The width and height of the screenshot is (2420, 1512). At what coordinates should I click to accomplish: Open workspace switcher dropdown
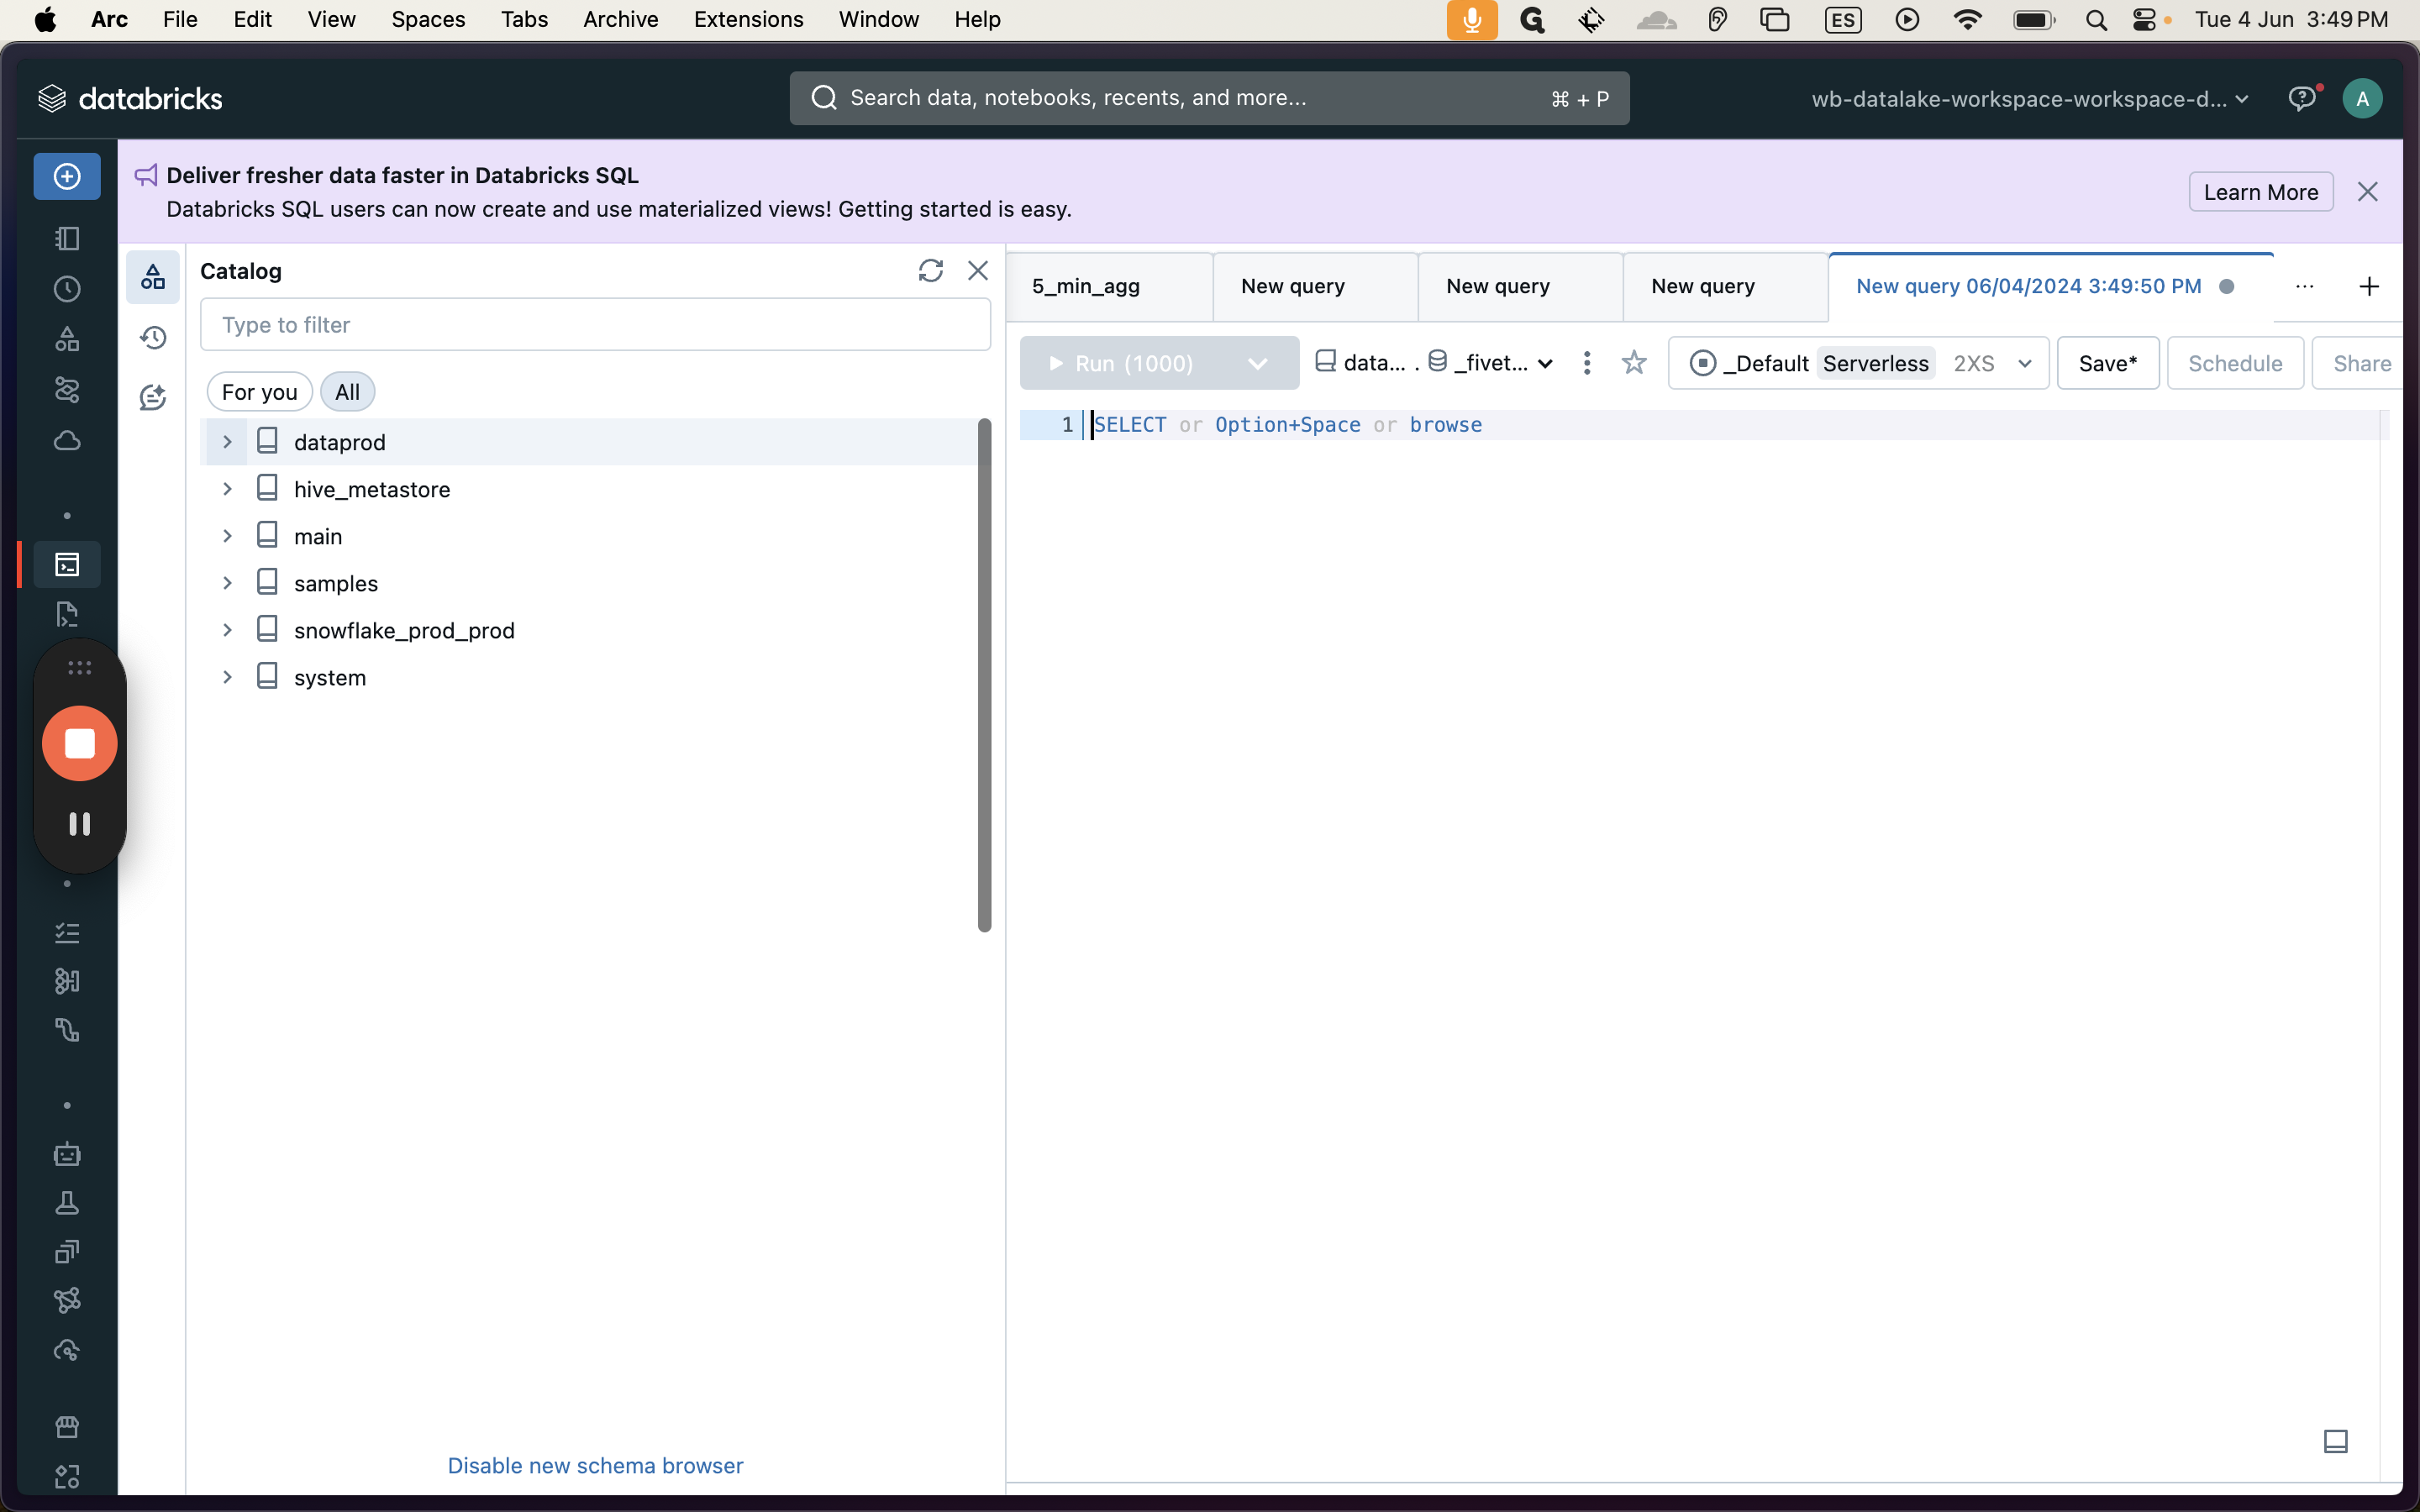(x=2030, y=99)
